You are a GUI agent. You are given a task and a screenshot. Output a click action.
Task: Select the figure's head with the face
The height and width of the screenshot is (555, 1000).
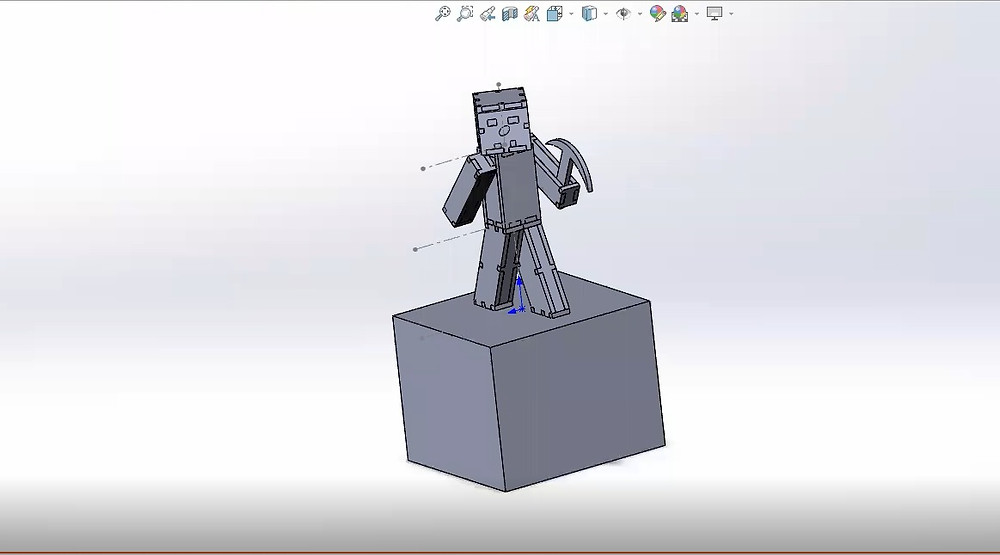502,121
